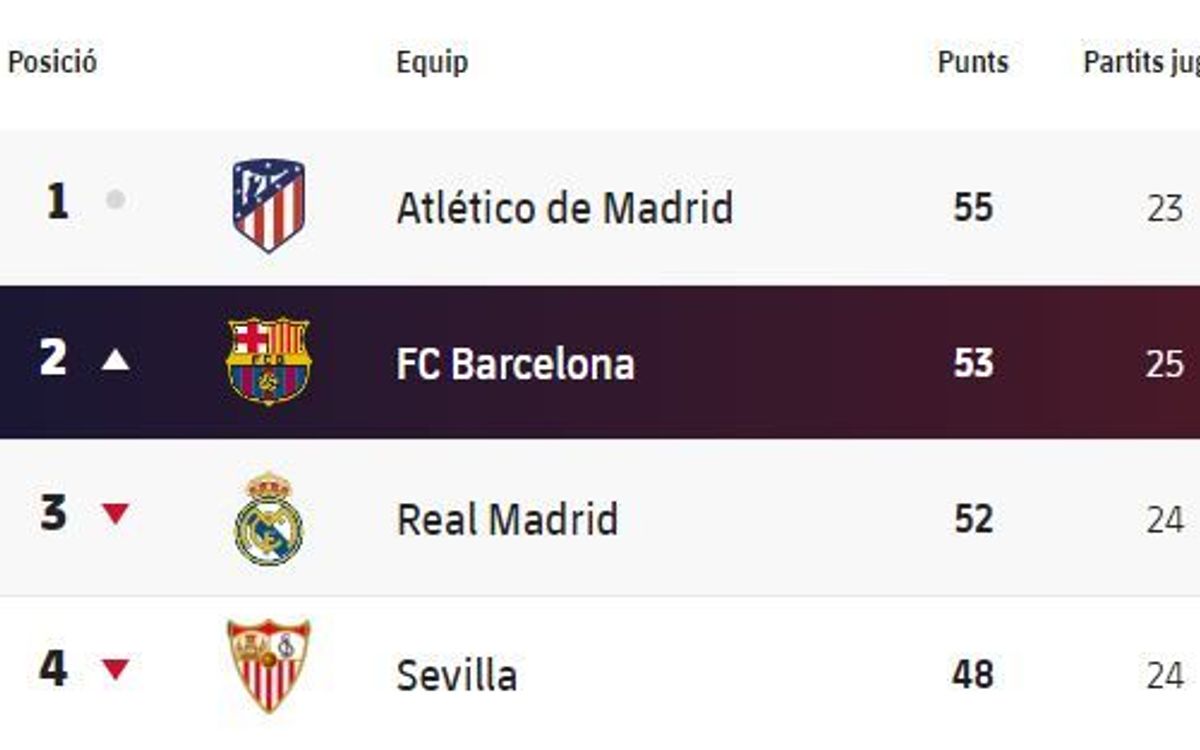Sort table by Punts column header
Viewport: 1200px width, 750px height.
click(973, 62)
